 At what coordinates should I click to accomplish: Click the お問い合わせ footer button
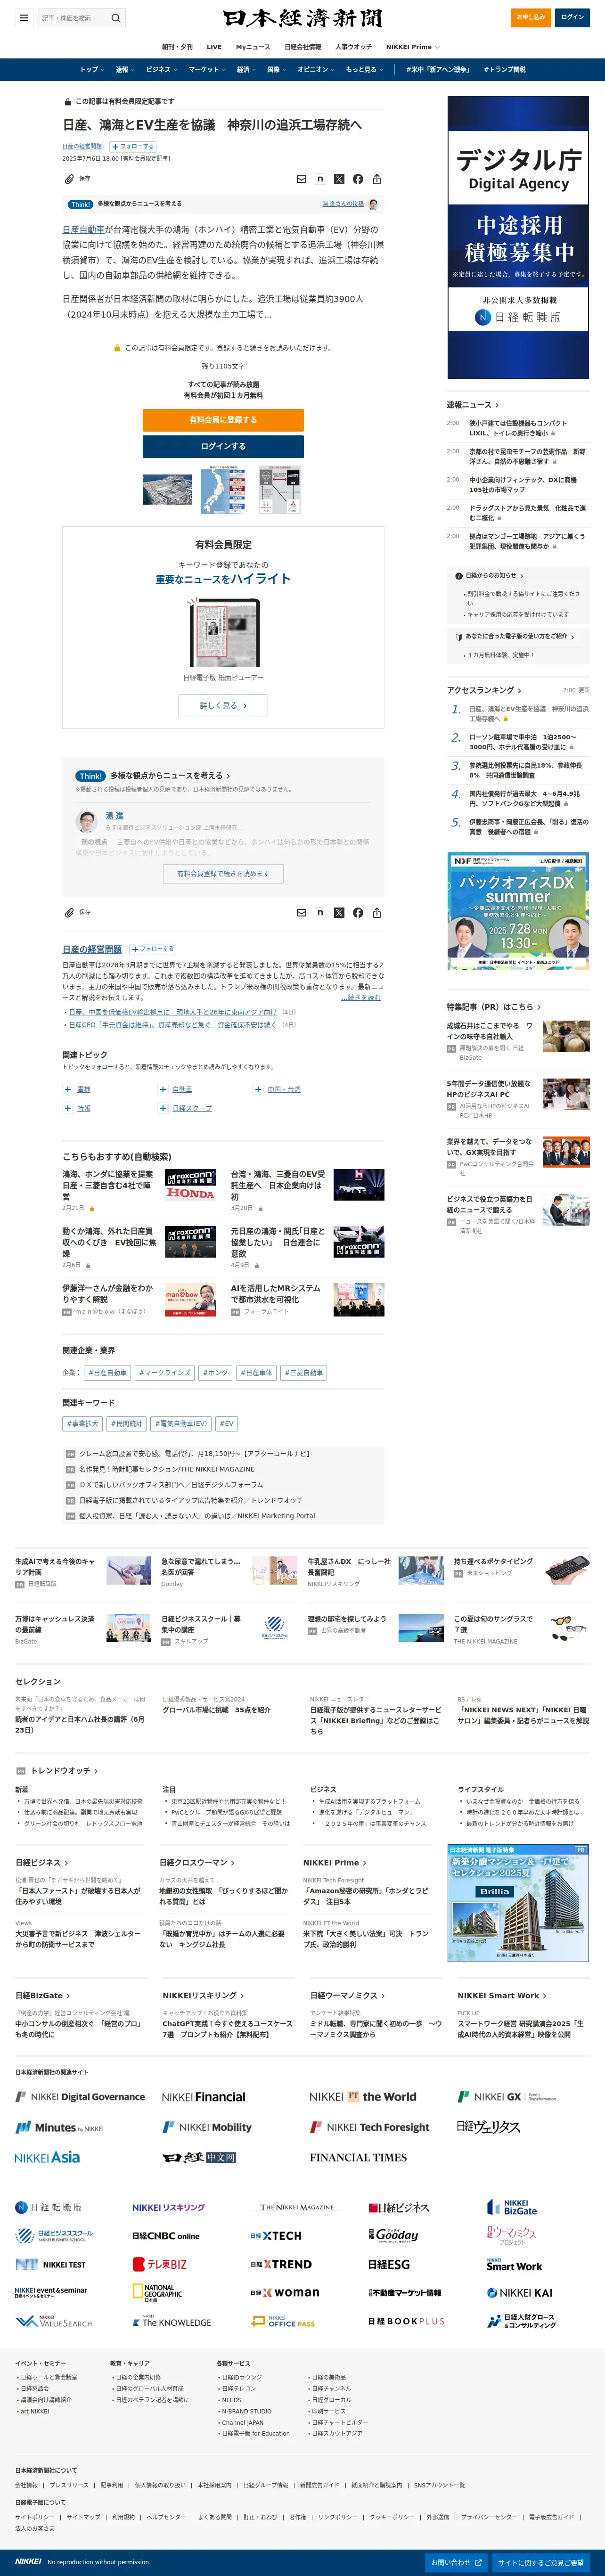pyautogui.click(x=456, y=2562)
